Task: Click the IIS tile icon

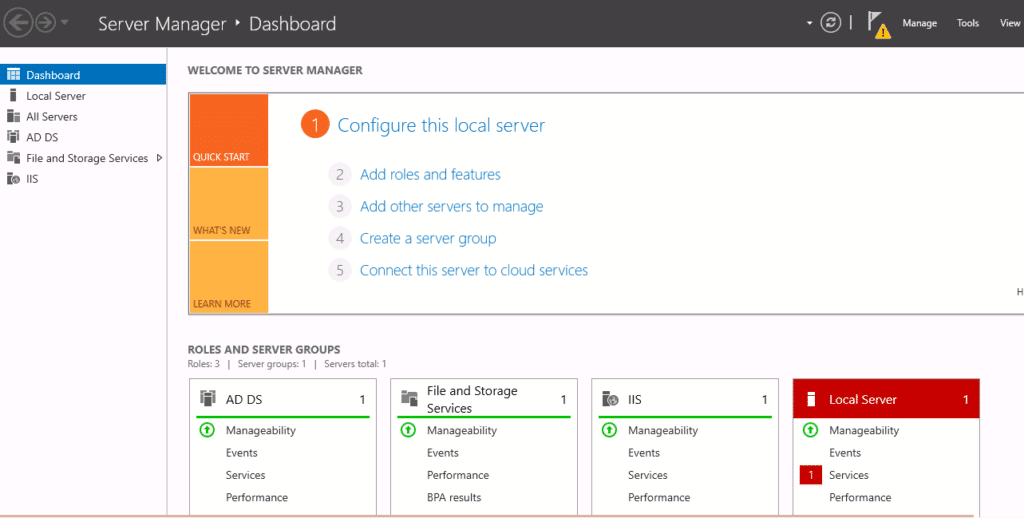Action: point(610,398)
